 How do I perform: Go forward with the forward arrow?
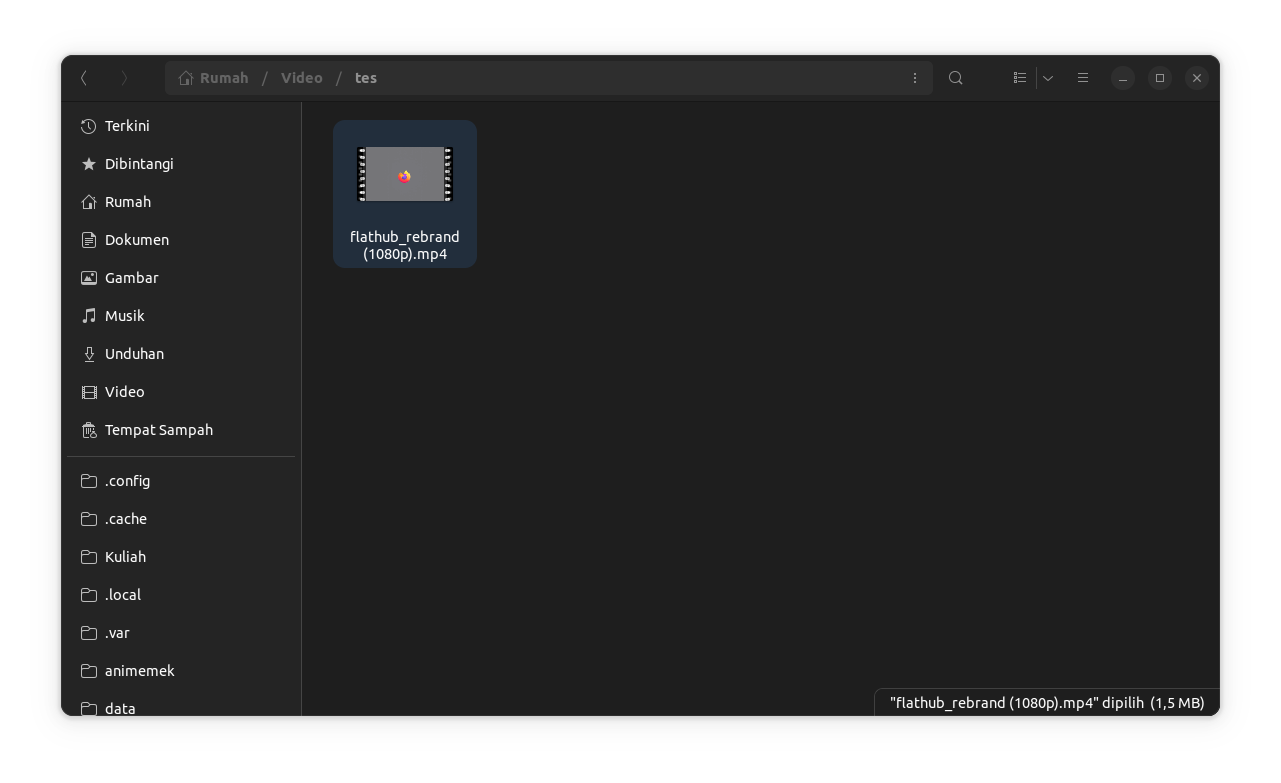coord(124,78)
